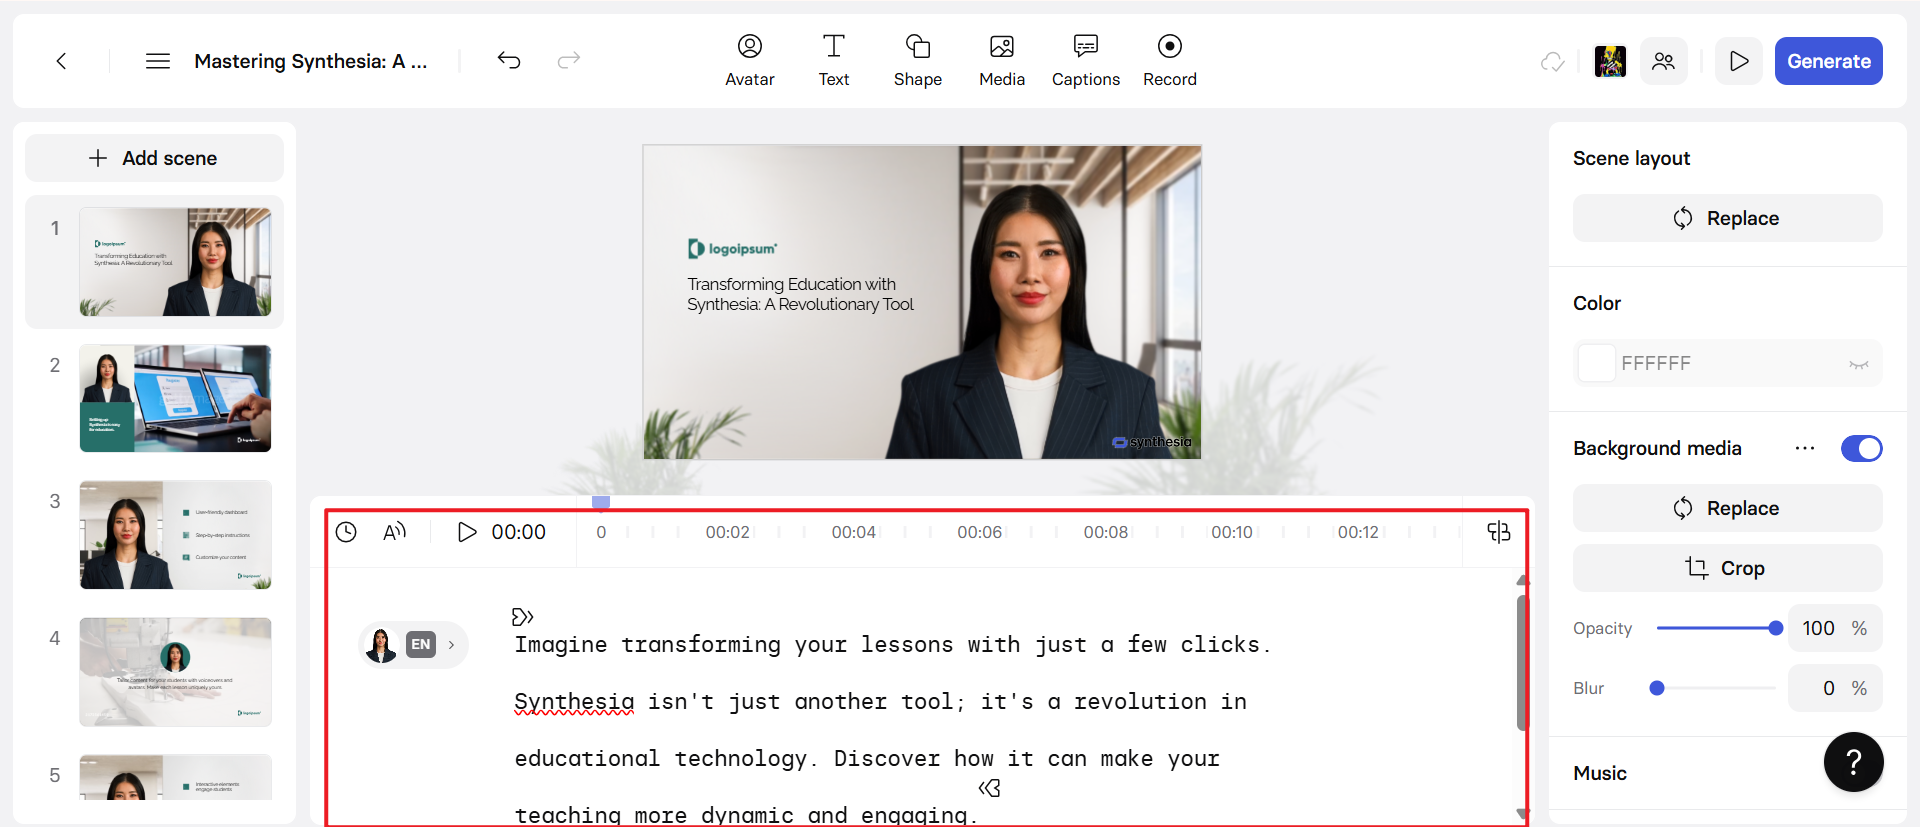Image resolution: width=1920 pixels, height=827 pixels.
Task: Turn off the Background media toggle
Action: (1862, 448)
